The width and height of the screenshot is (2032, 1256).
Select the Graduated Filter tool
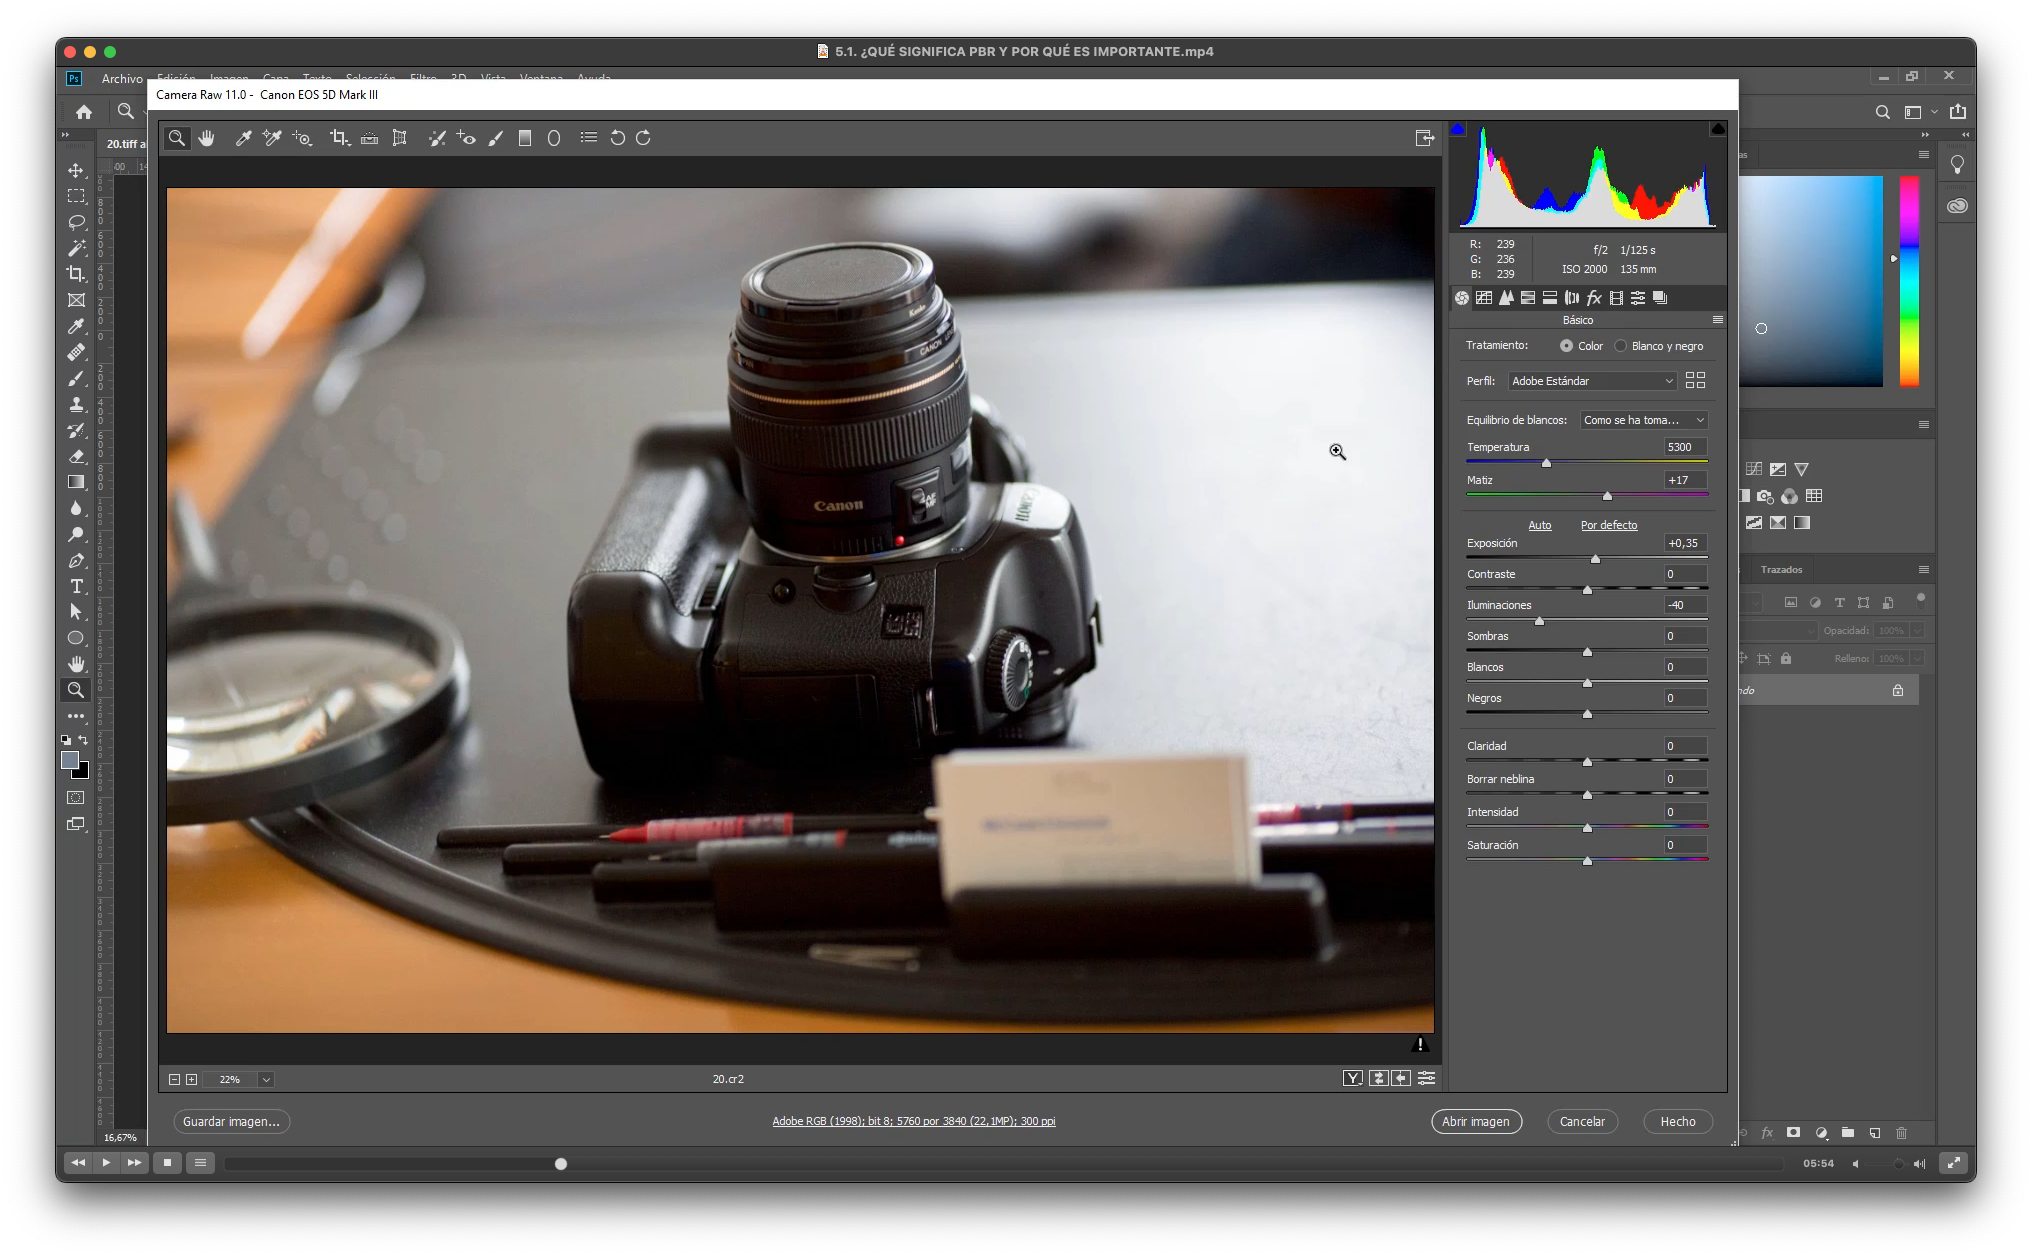pos(525,138)
